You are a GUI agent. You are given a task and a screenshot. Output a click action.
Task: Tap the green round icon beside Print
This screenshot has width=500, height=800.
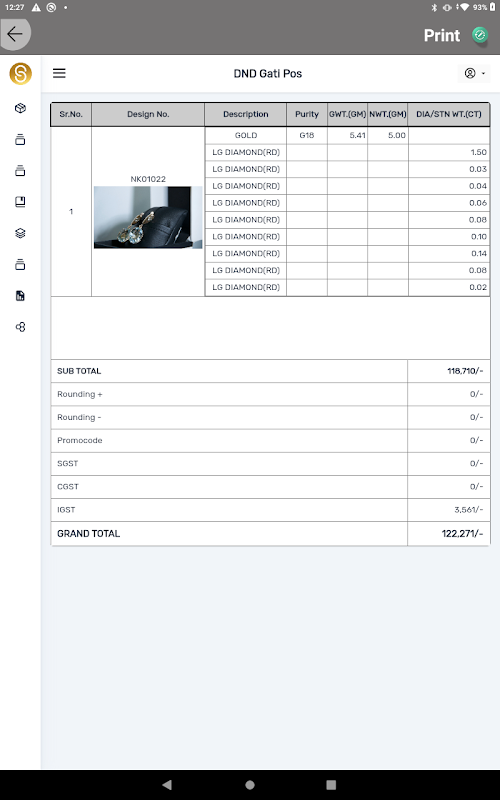click(x=479, y=35)
